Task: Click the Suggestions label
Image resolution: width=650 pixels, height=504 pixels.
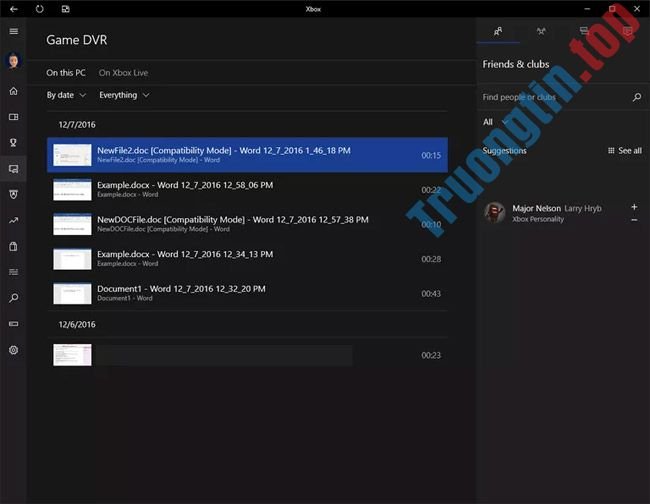Action: (x=504, y=150)
